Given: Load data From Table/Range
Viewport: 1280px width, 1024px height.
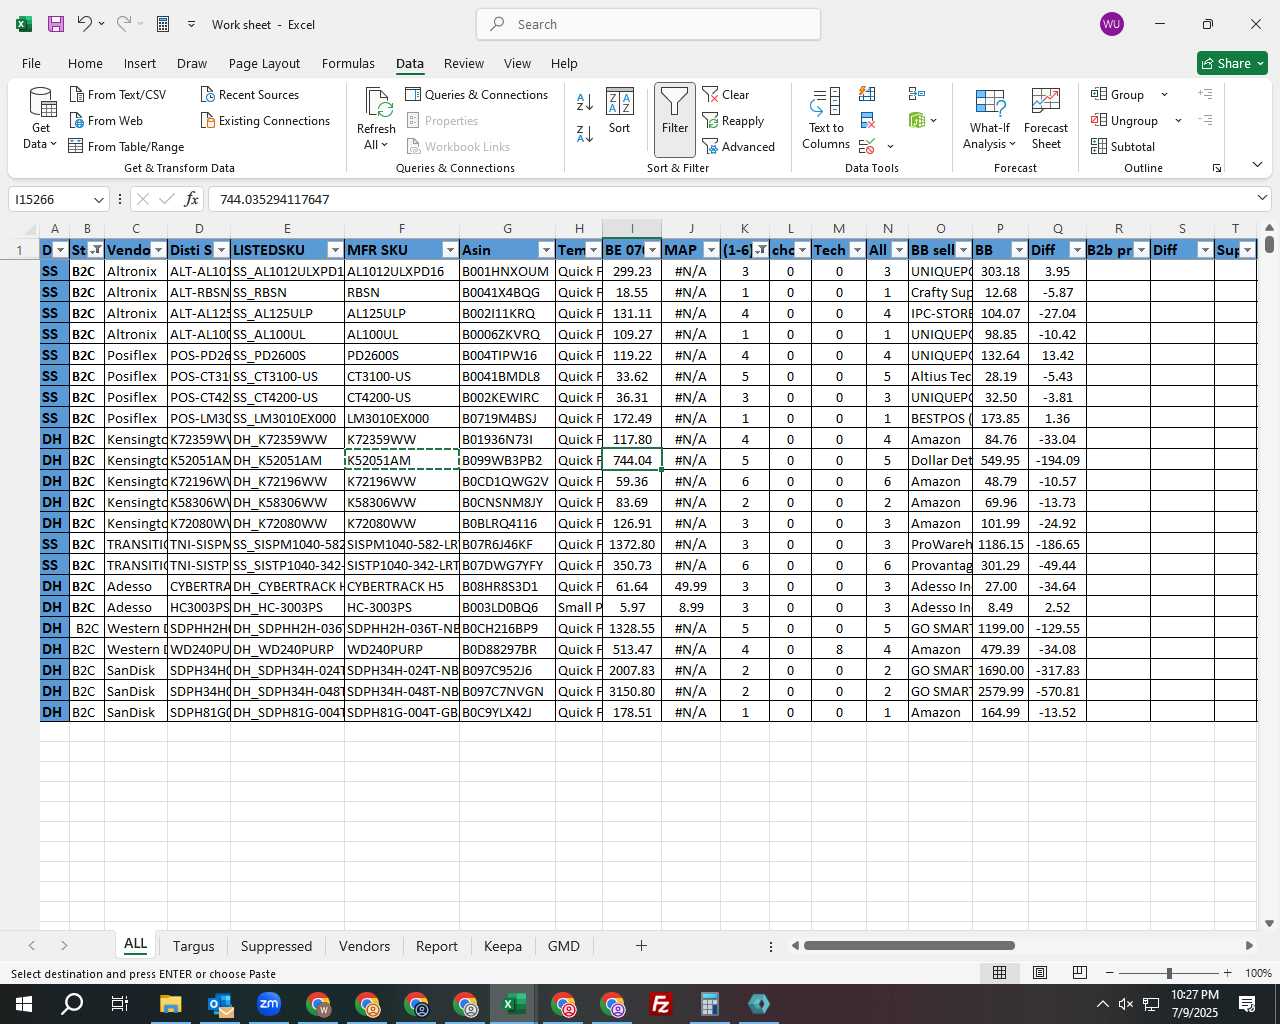Looking at the screenshot, I should [x=126, y=146].
